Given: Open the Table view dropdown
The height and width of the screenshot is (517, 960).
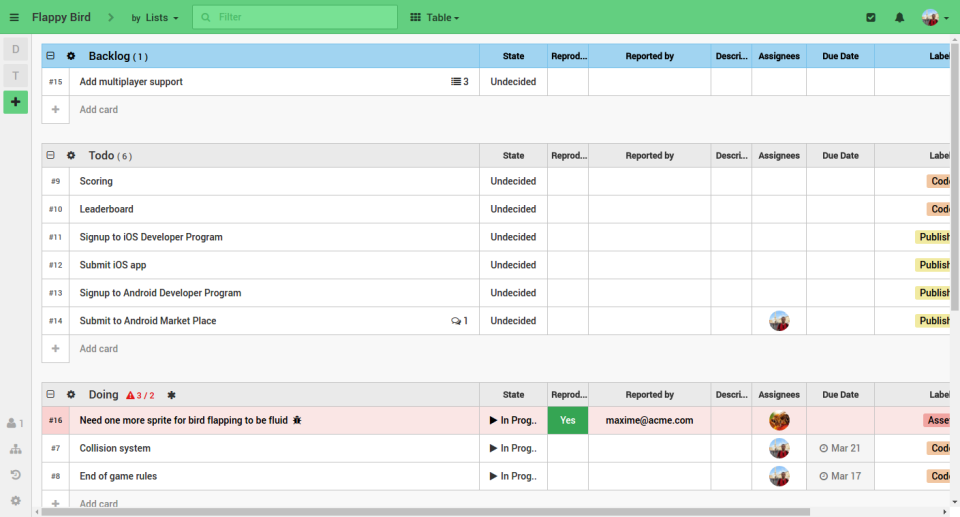Looking at the screenshot, I should [435, 18].
